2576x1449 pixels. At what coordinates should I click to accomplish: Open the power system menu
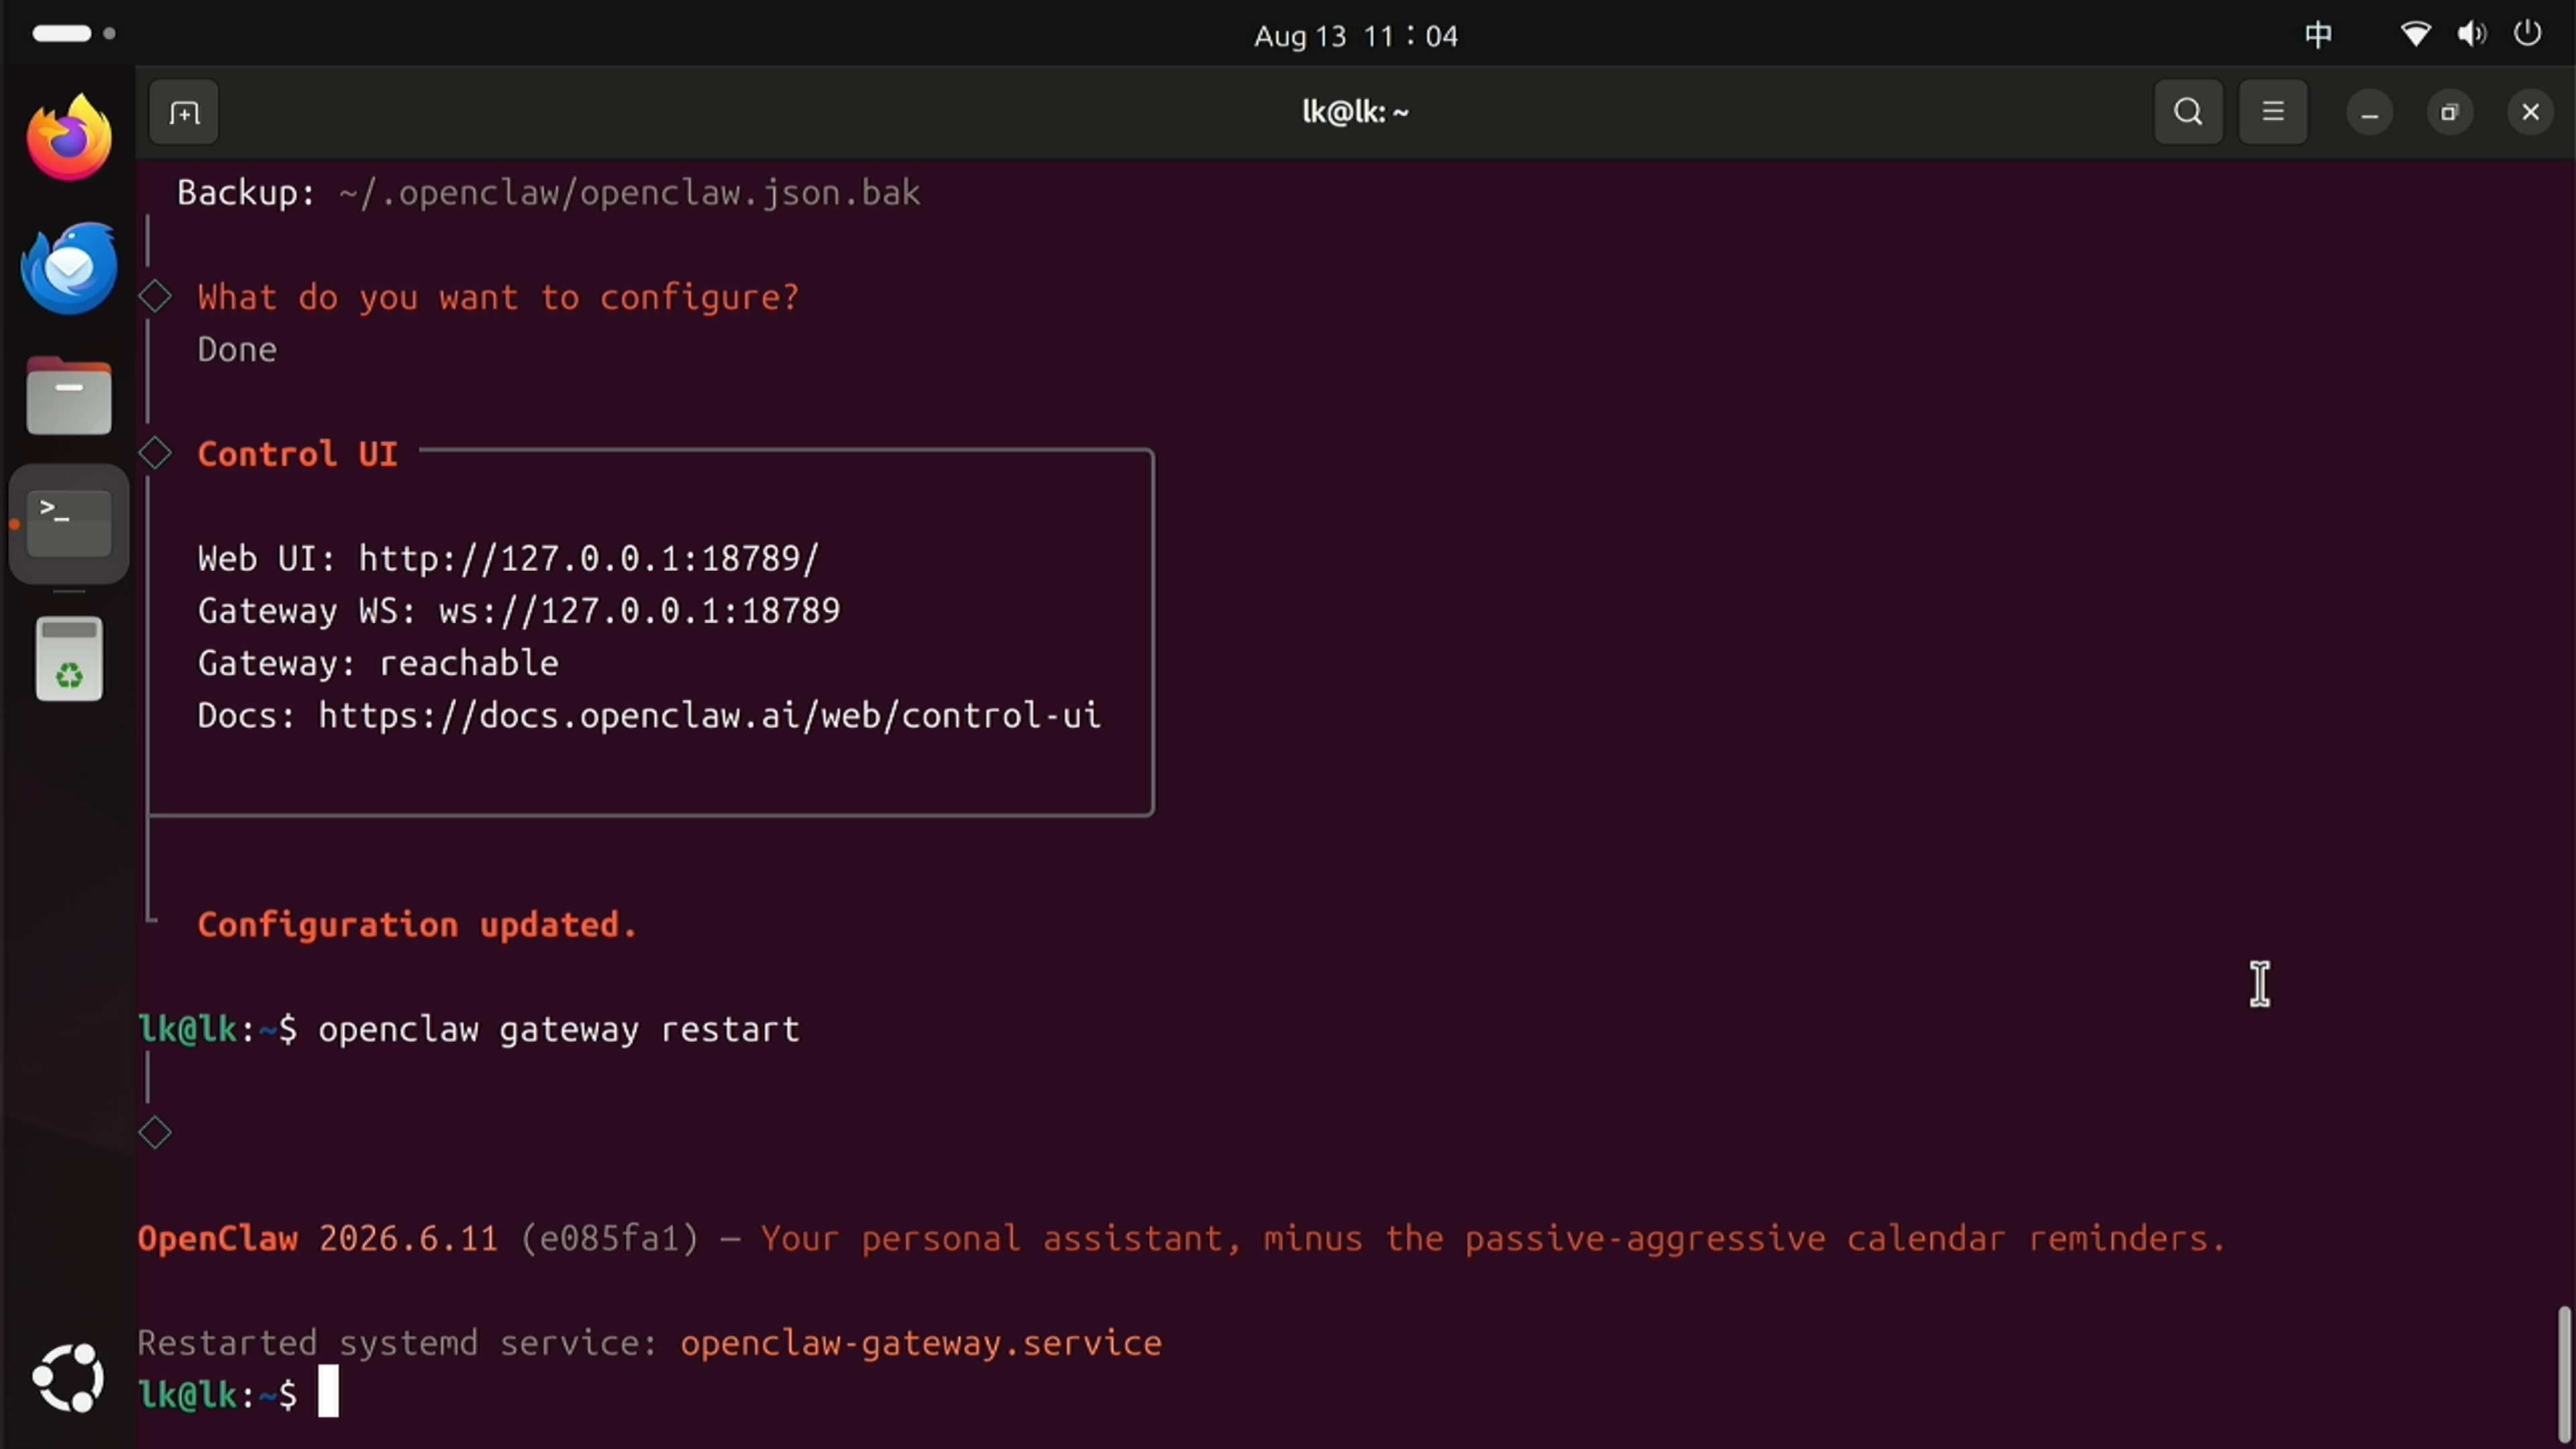pyautogui.click(x=2528, y=34)
